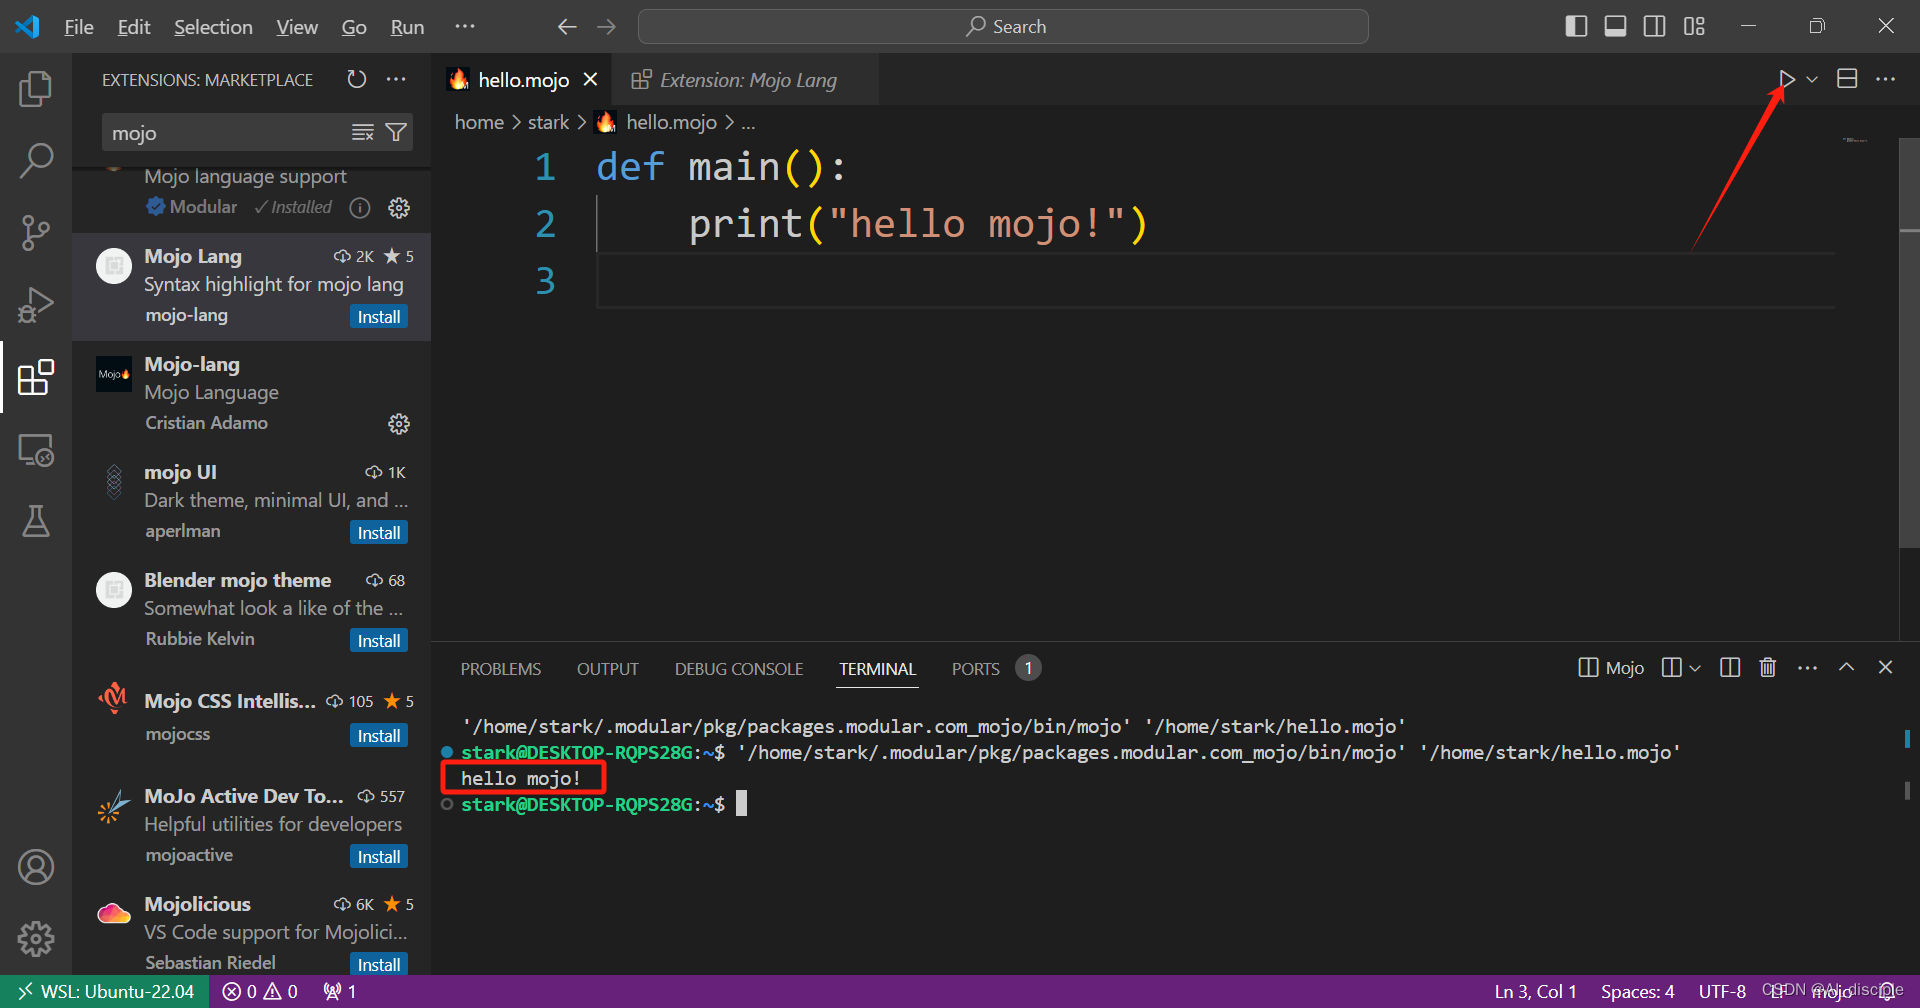Viewport: 1920px width, 1008px height.
Task: Toggle primary side bar visibility
Action: 1576,27
